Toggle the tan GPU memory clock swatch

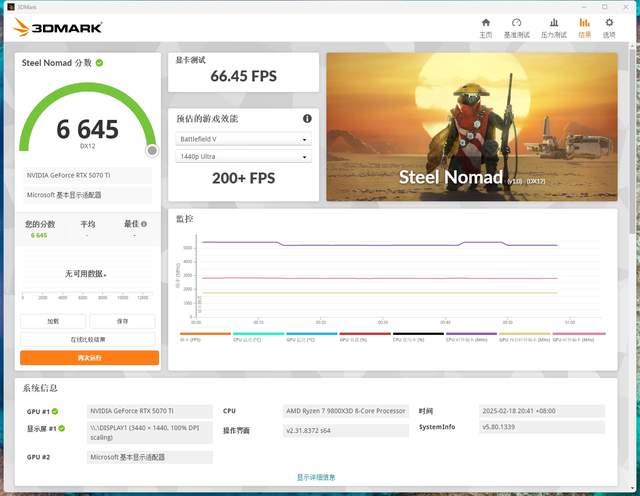point(524,334)
